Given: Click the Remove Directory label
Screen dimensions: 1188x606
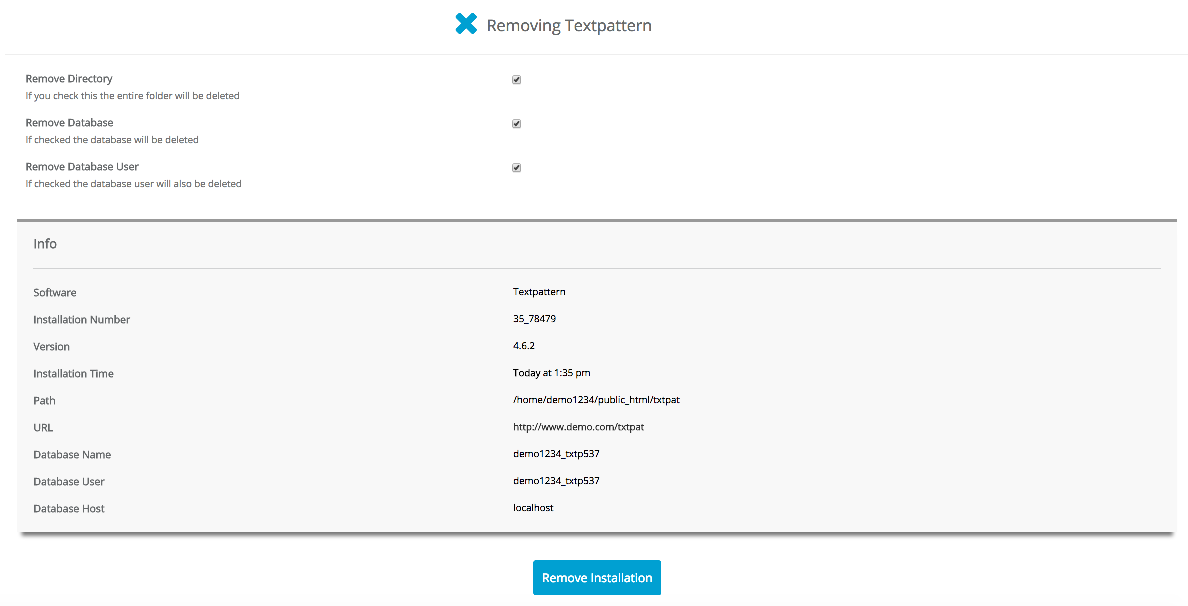Looking at the screenshot, I should (x=69, y=79).
